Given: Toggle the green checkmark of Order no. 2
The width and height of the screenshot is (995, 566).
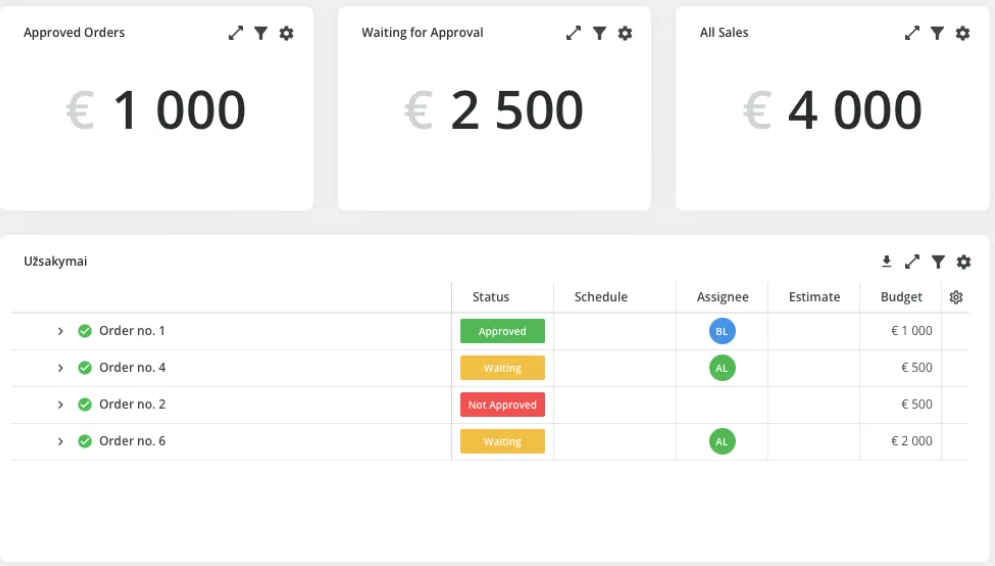Looking at the screenshot, I should coord(84,404).
